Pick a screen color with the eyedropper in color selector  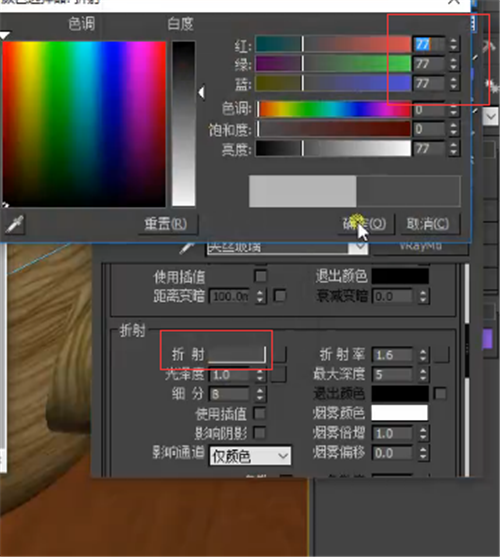tap(15, 225)
